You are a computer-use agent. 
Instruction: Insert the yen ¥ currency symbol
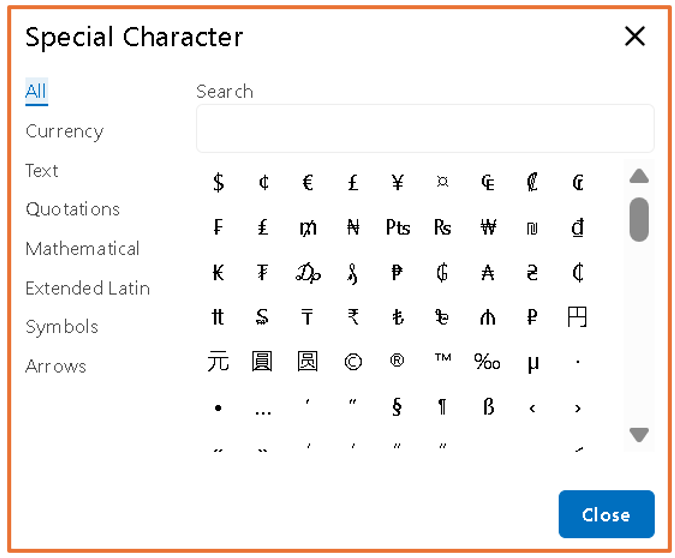(398, 183)
